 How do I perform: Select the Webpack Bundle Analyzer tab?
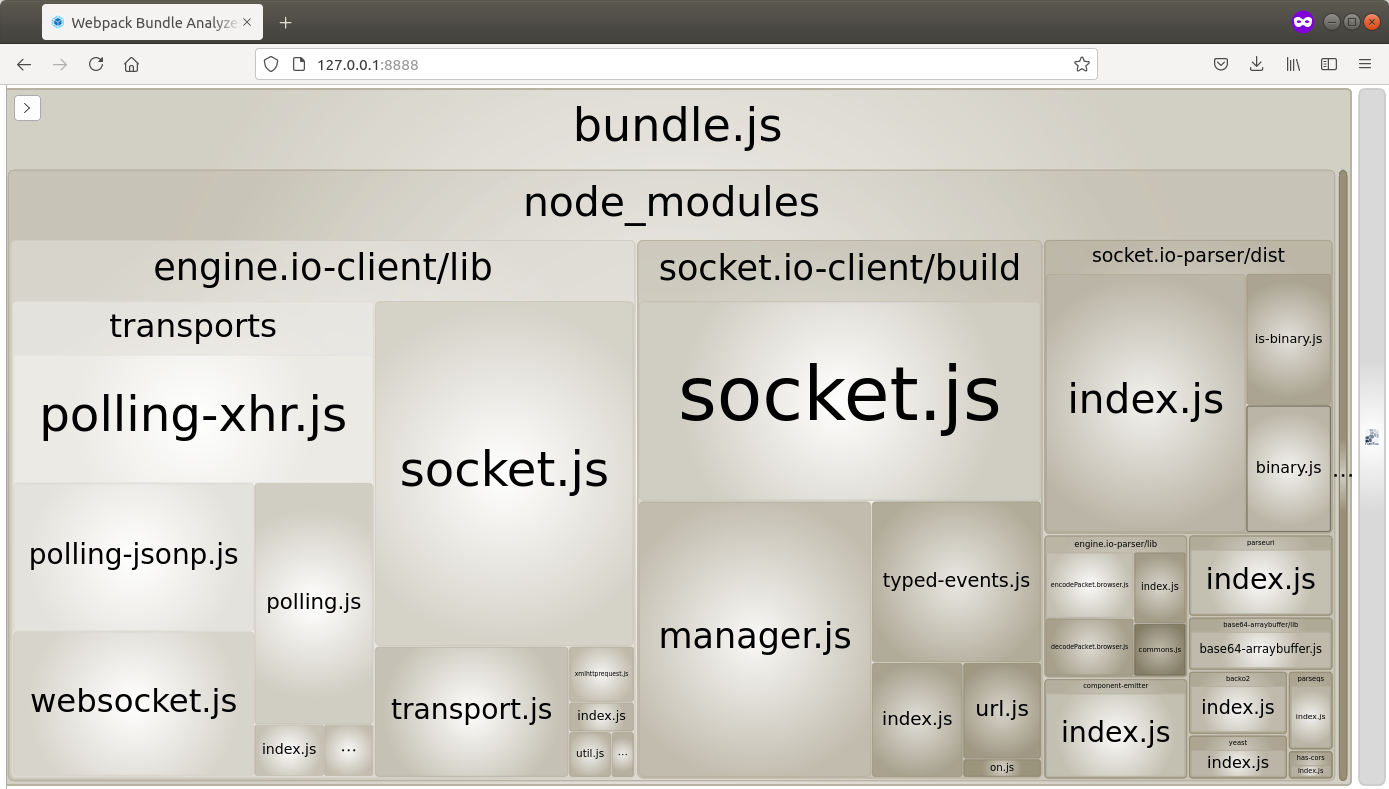coord(140,21)
